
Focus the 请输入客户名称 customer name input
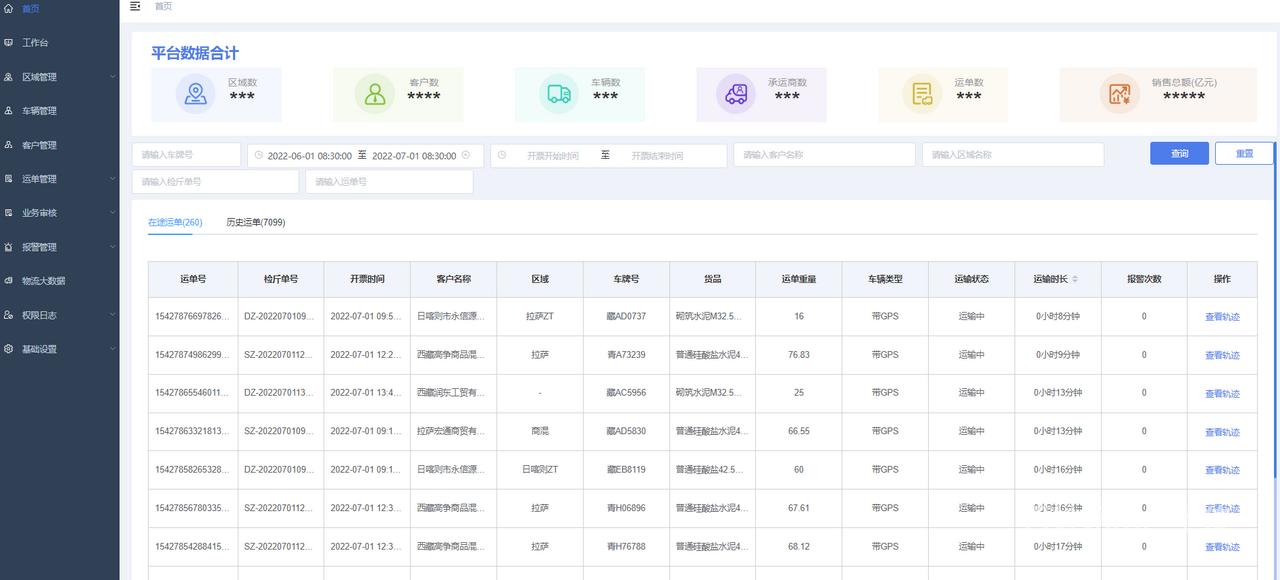coord(824,155)
